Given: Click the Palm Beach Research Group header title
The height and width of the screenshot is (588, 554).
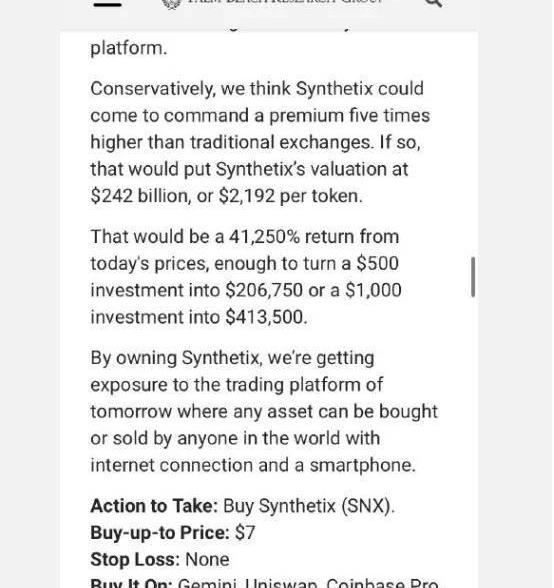Looking at the screenshot, I should (284, 2).
